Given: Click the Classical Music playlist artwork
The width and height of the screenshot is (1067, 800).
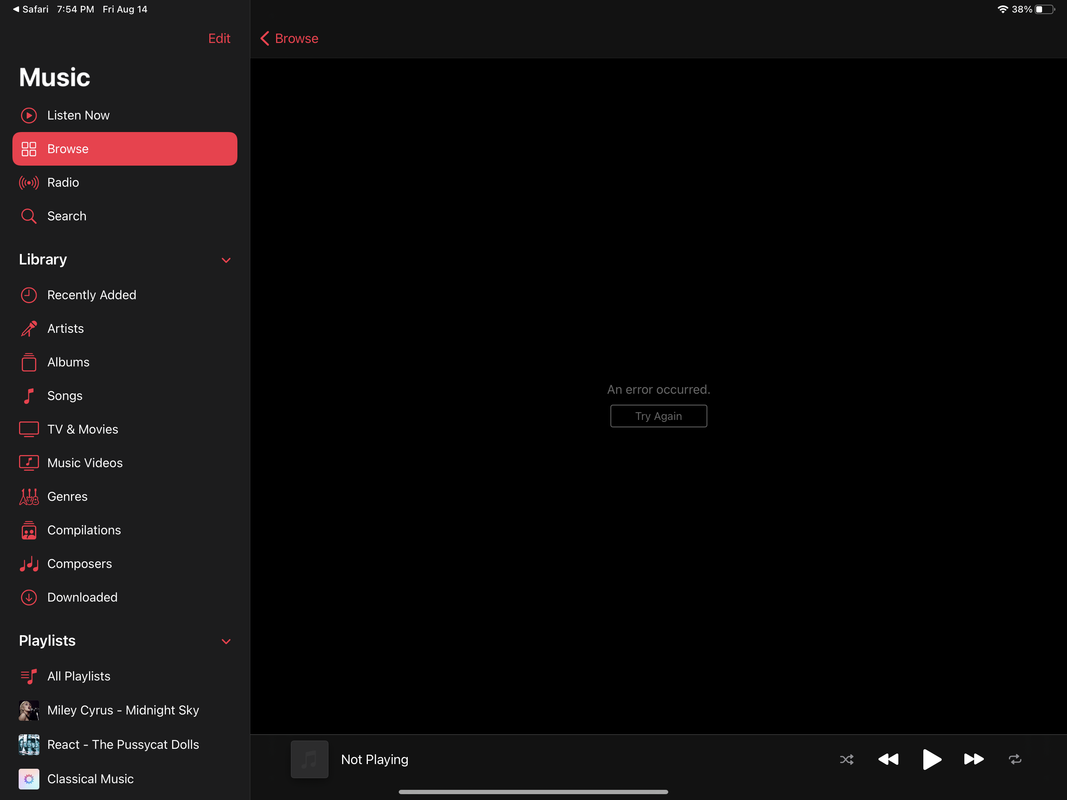Looking at the screenshot, I should (x=29, y=779).
